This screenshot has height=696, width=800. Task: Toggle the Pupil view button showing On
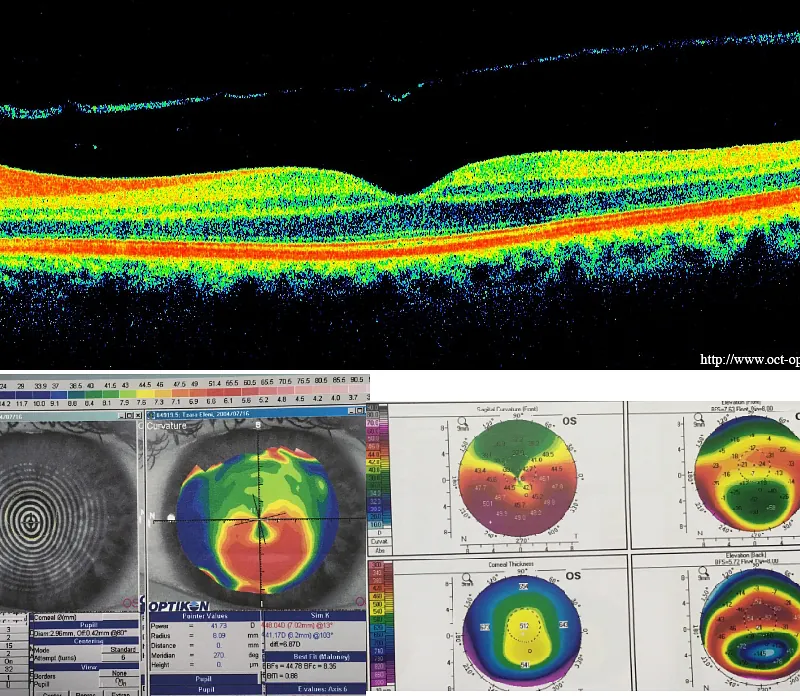point(121,682)
